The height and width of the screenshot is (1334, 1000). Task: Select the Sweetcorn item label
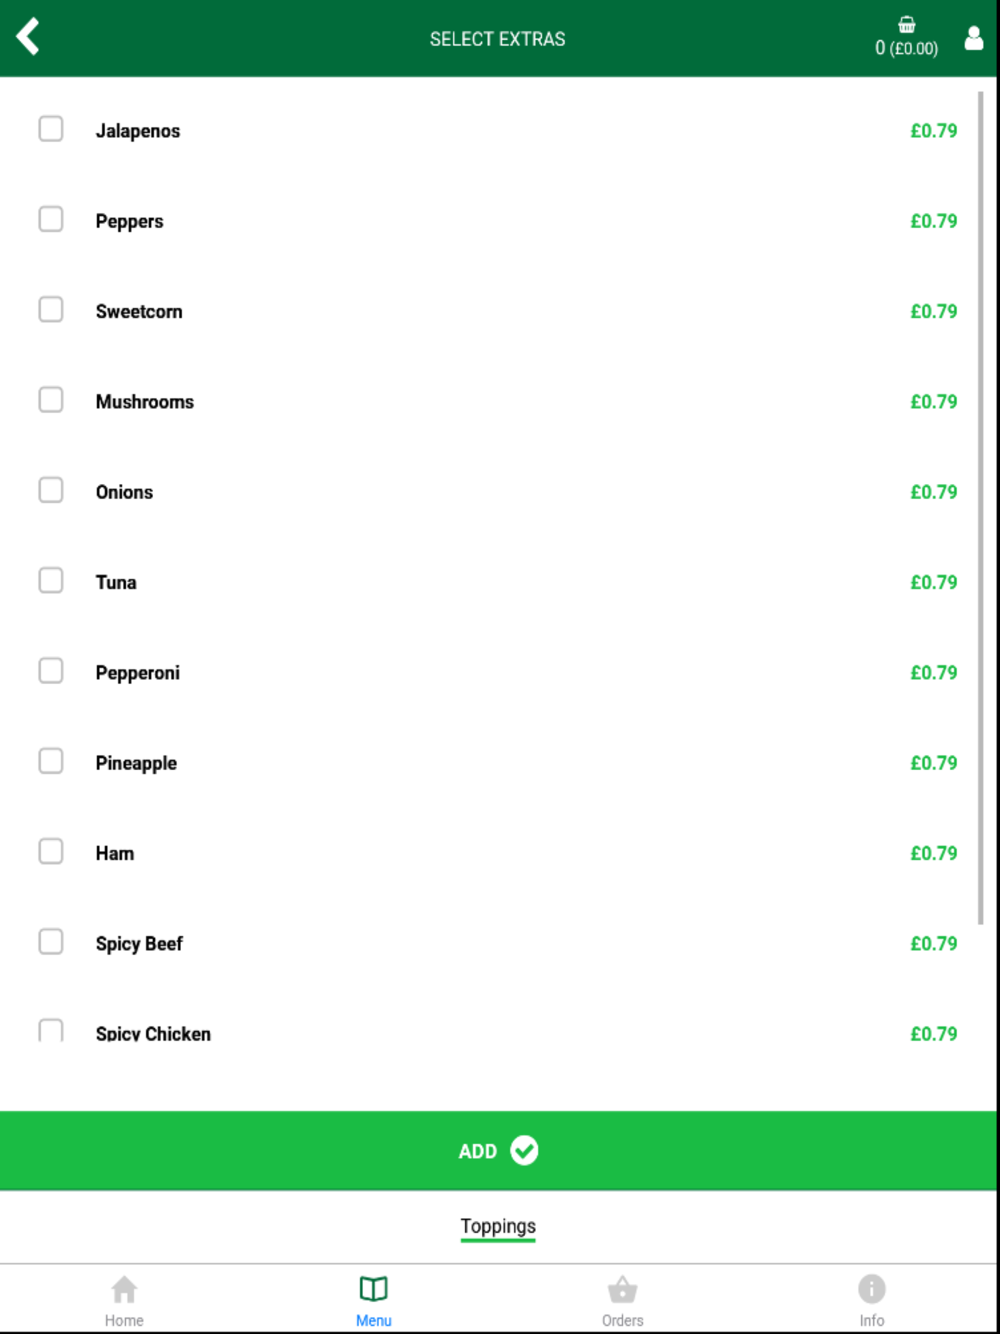pos(139,312)
